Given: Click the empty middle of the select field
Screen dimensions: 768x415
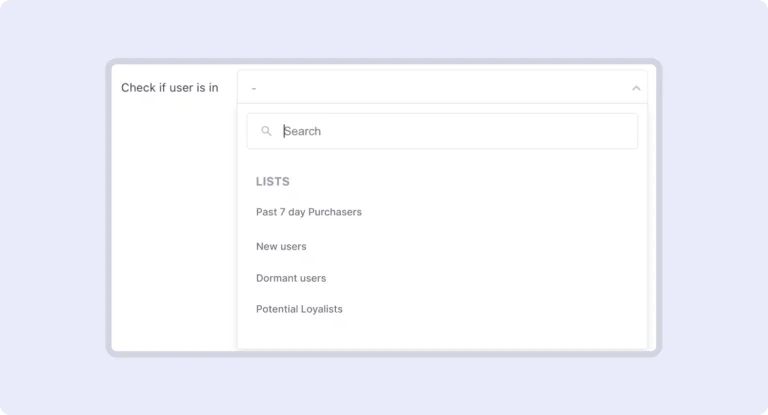Looking at the screenshot, I should (x=442, y=88).
